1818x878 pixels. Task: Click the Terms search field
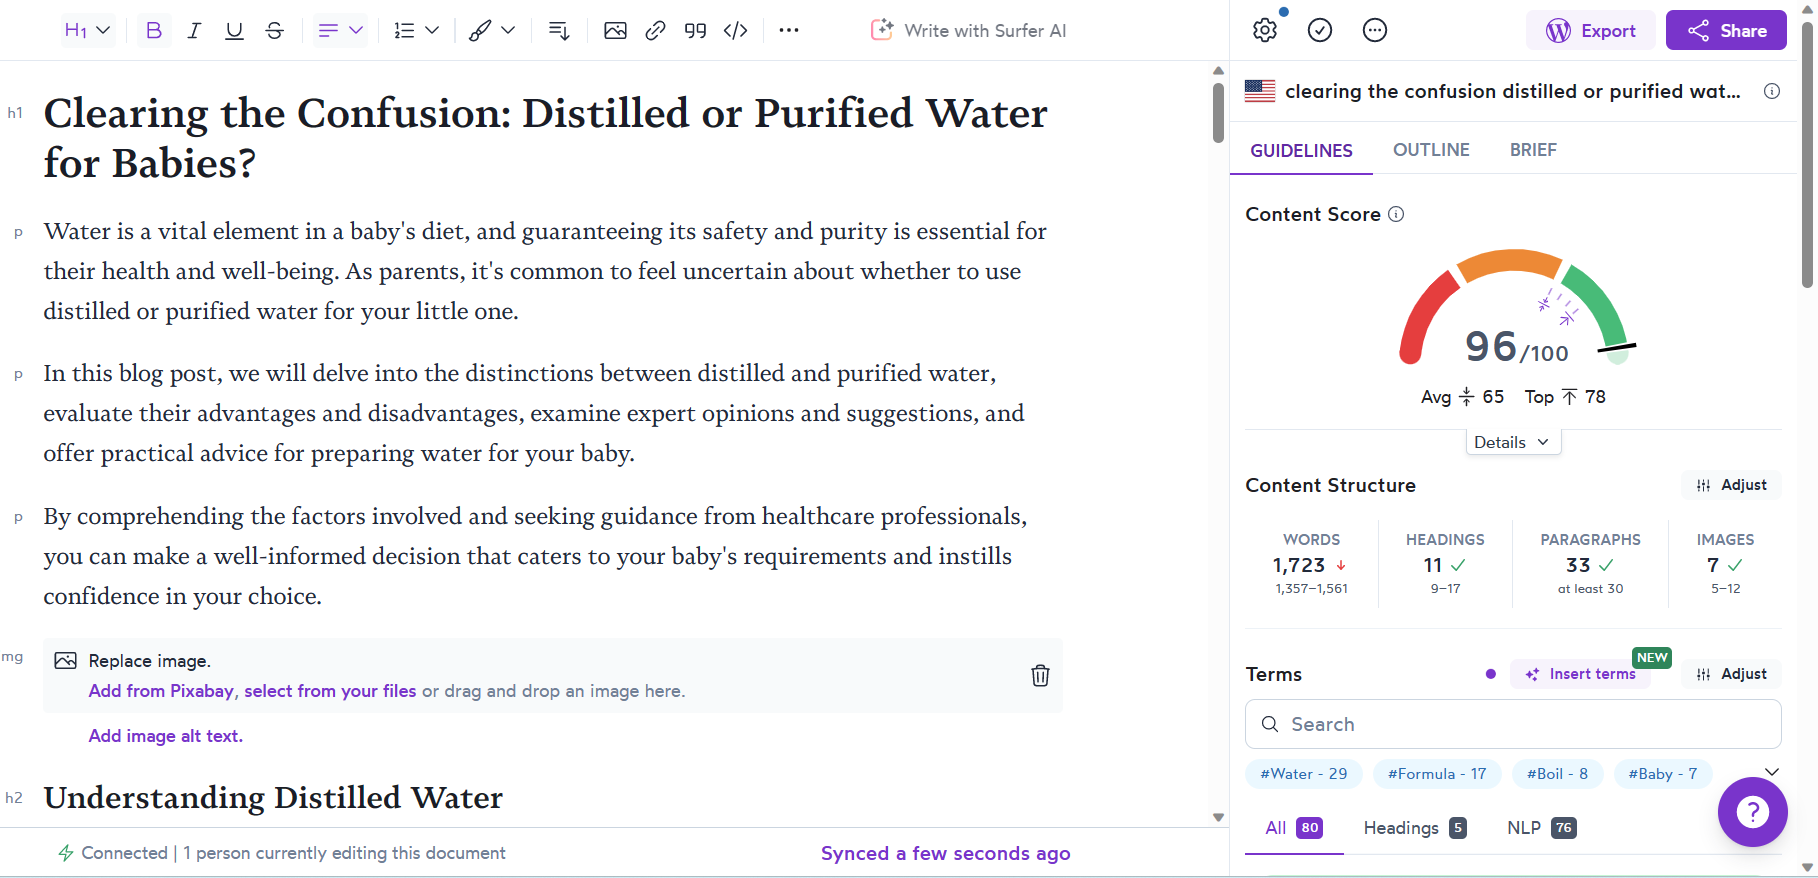1513,724
